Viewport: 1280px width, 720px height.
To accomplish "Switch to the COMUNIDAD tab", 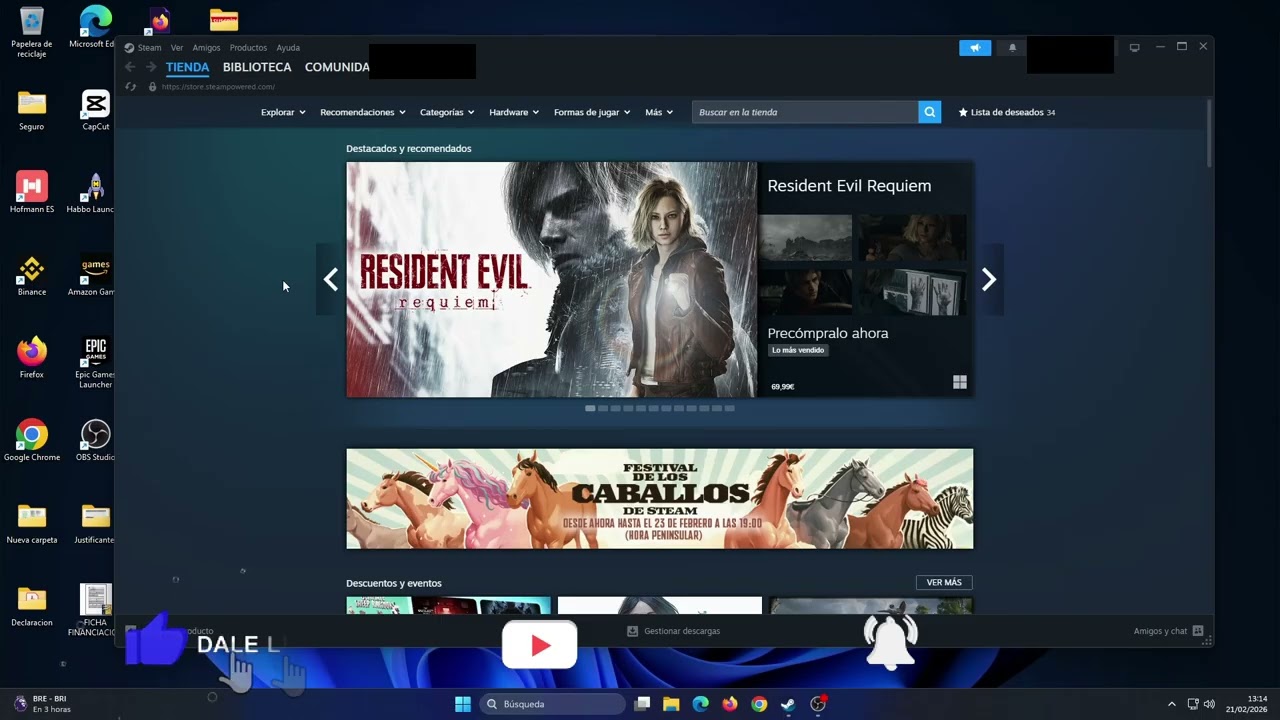I will point(337,67).
